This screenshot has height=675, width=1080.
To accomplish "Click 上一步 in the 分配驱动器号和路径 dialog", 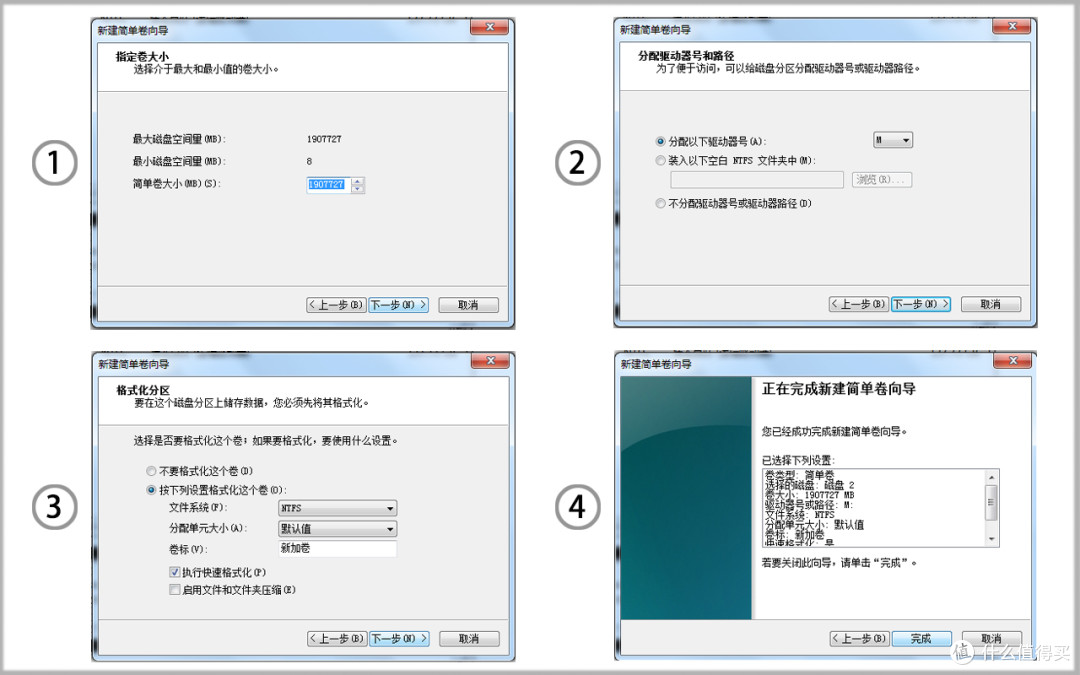I will (859, 304).
